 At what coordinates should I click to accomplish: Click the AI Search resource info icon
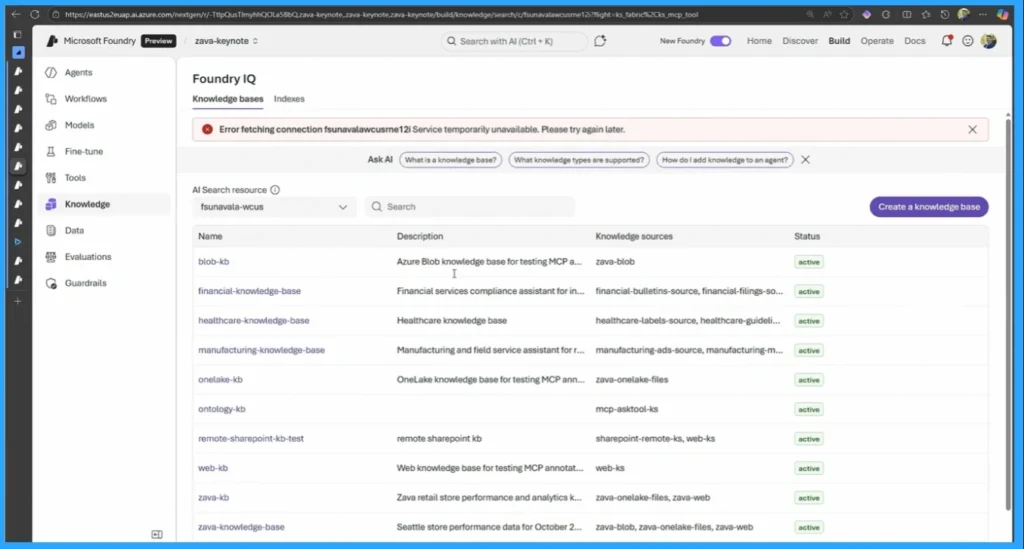coord(275,190)
